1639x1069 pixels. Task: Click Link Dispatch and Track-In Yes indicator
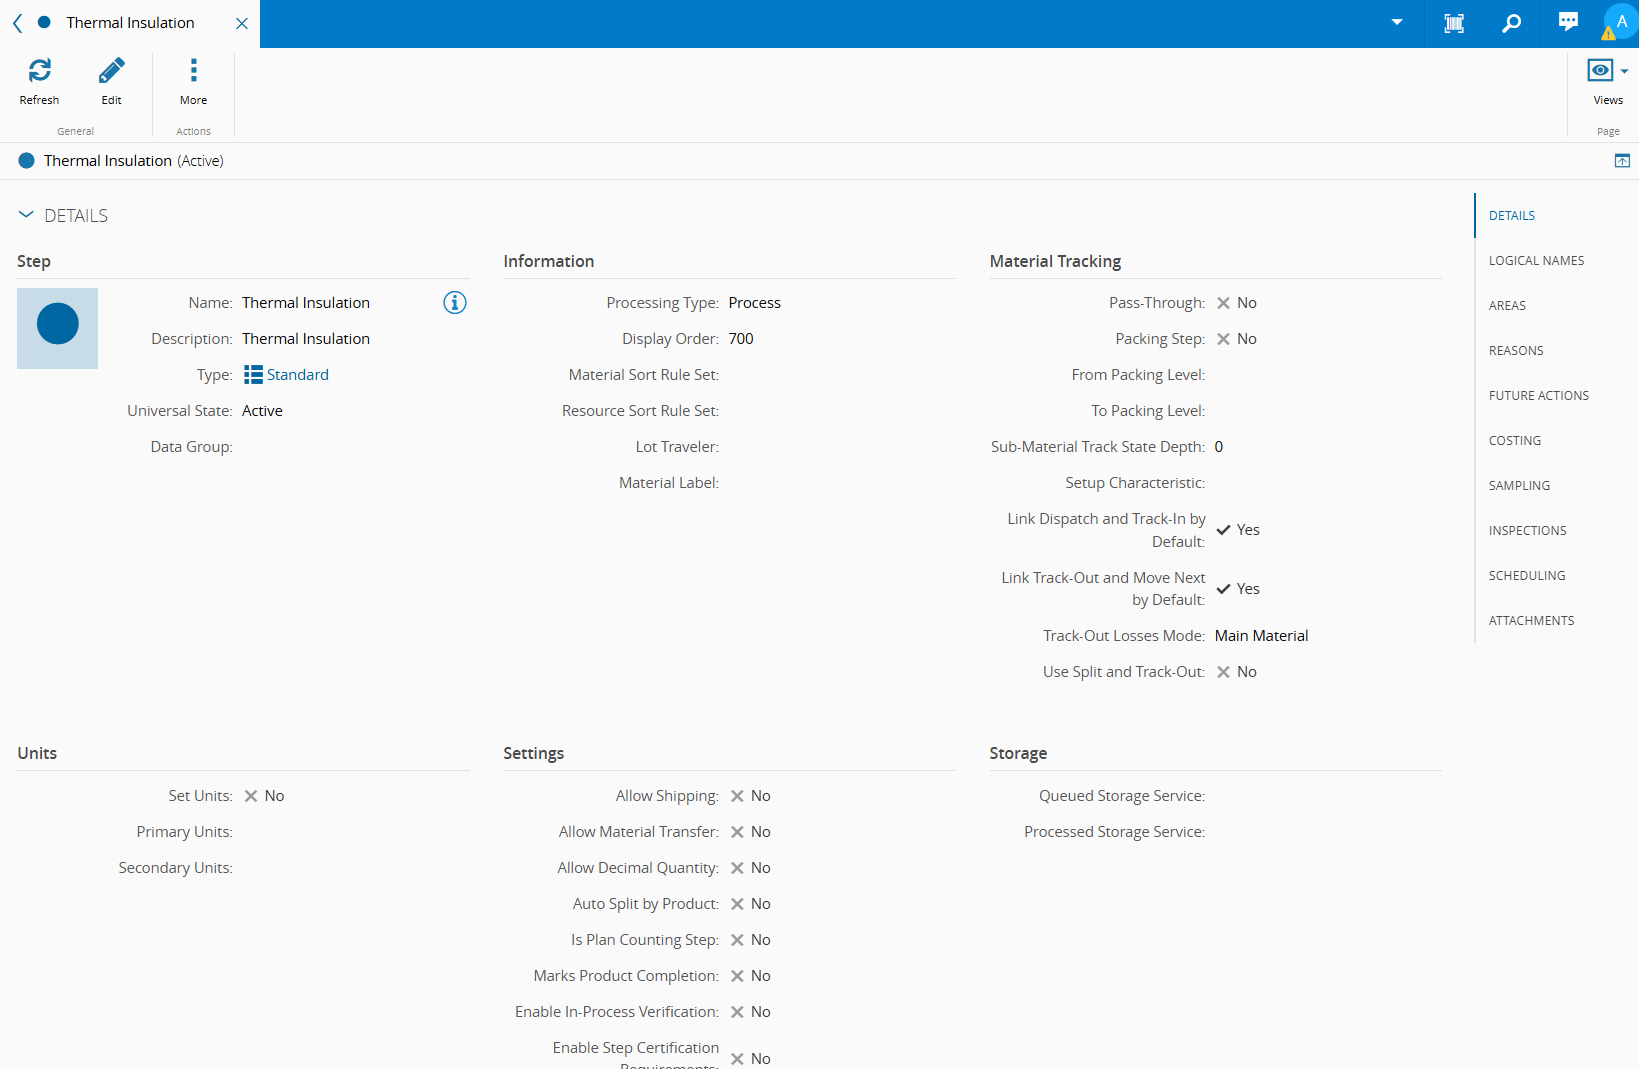click(1237, 530)
